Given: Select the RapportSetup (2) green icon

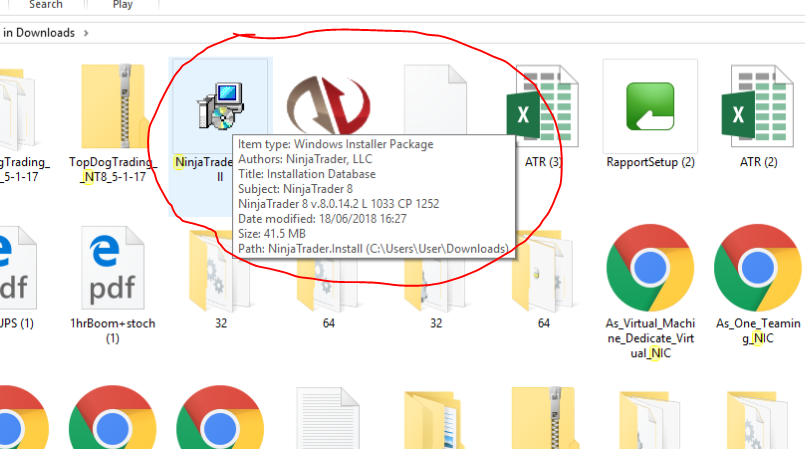Looking at the screenshot, I should 650,106.
